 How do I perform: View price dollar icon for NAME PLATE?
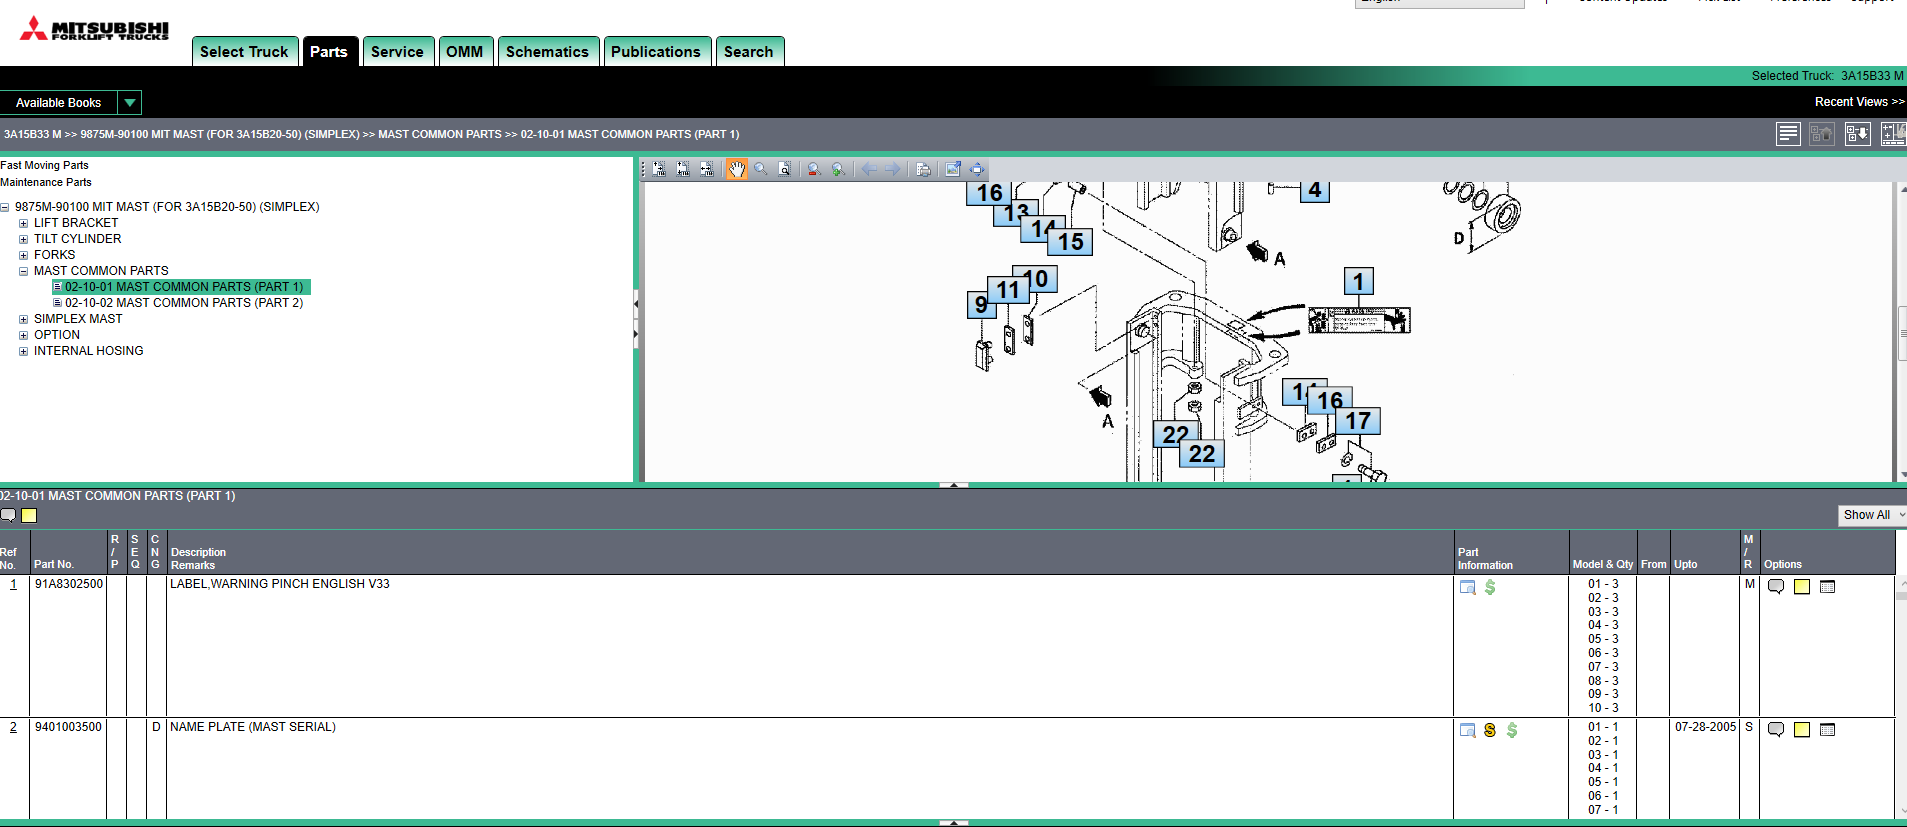(1512, 730)
